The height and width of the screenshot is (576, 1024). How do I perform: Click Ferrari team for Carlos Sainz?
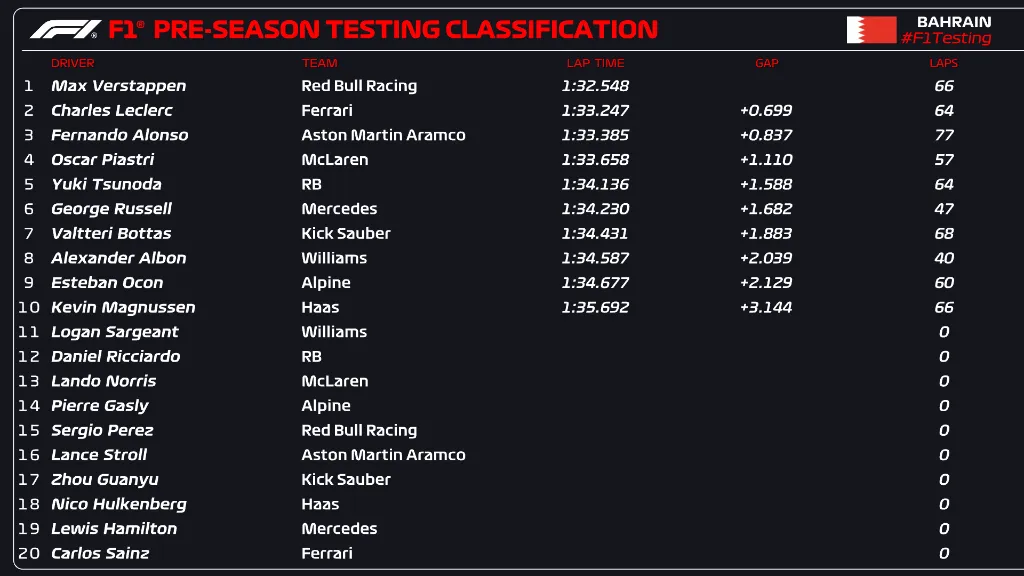click(327, 553)
